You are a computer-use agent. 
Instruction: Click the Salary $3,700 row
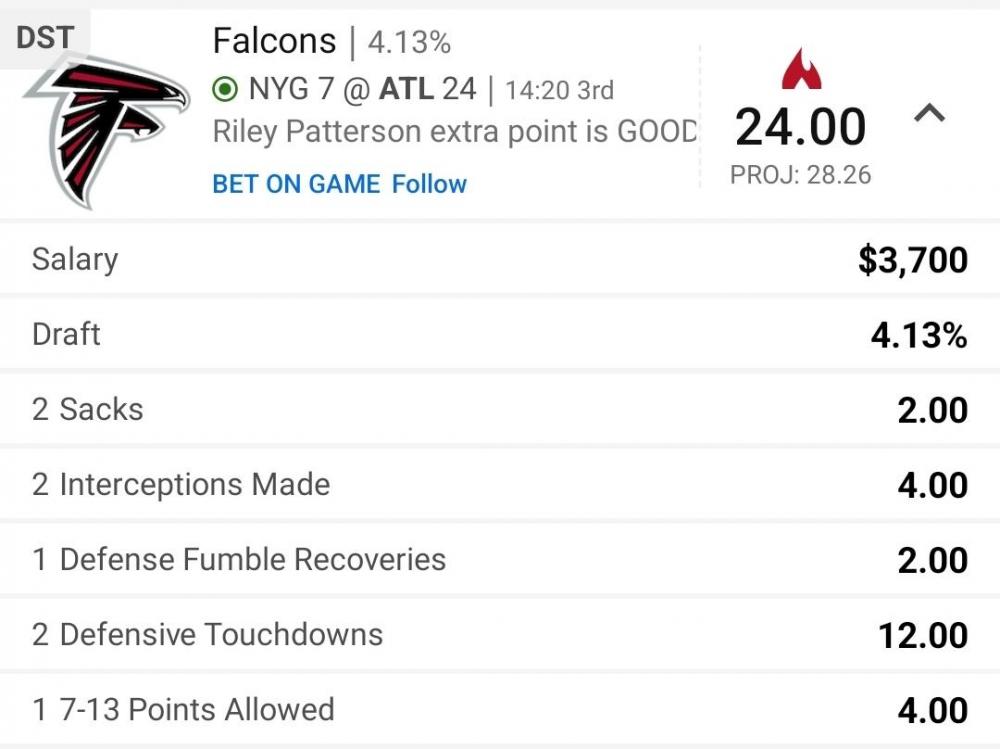(500, 259)
